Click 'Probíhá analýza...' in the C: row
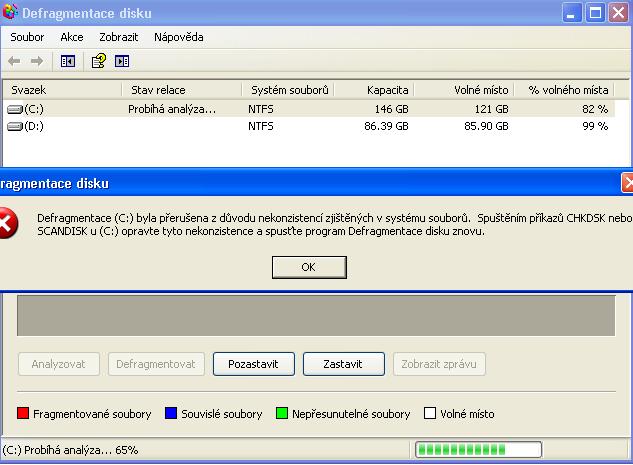Viewport: 633px width, 465px height. 172,109
